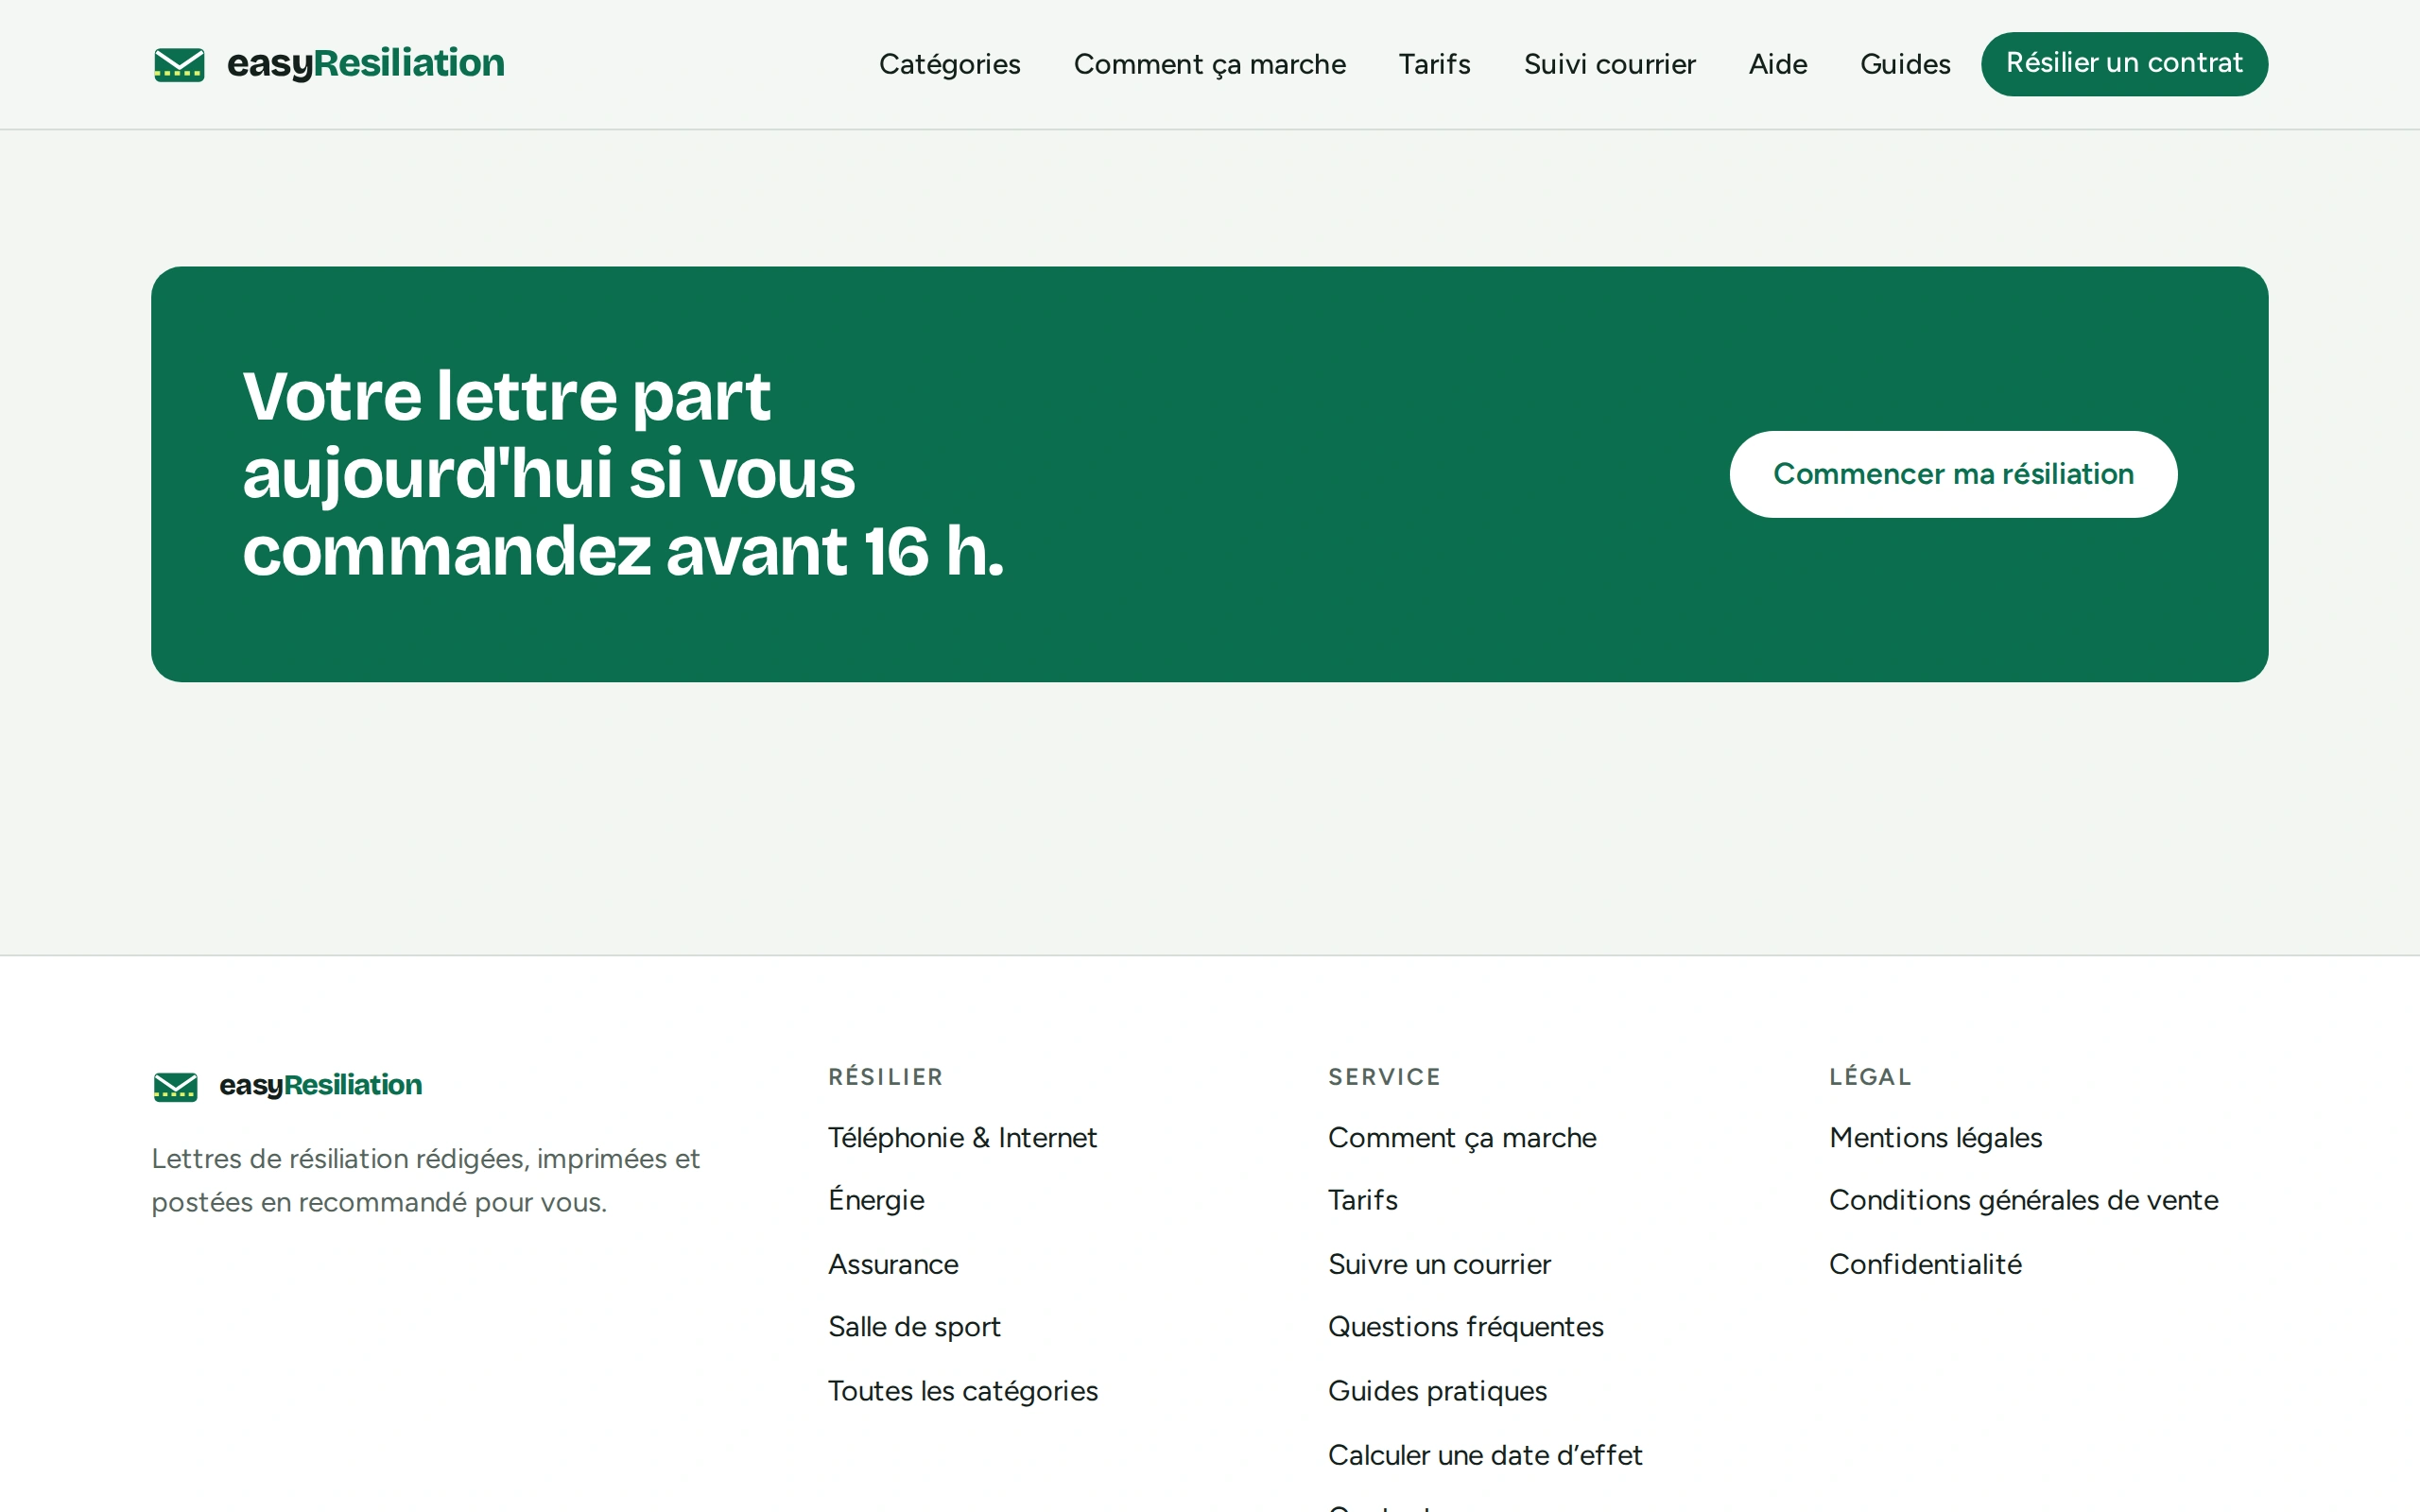Click the SERVICE footer column heading

pyautogui.click(x=1384, y=1077)
